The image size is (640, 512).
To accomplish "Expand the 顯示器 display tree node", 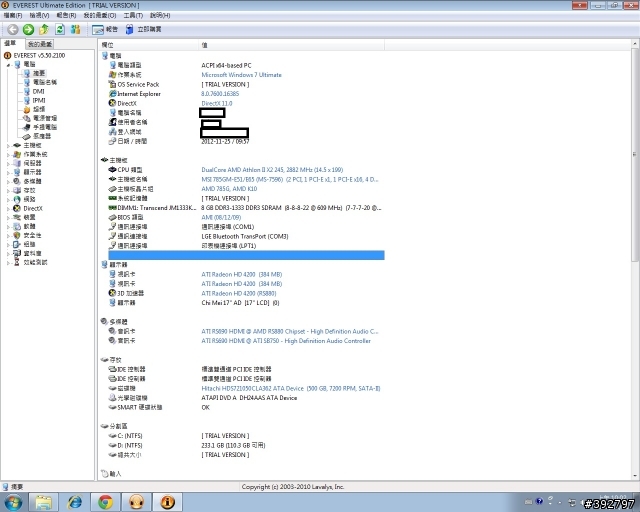I will pos(8,172).
